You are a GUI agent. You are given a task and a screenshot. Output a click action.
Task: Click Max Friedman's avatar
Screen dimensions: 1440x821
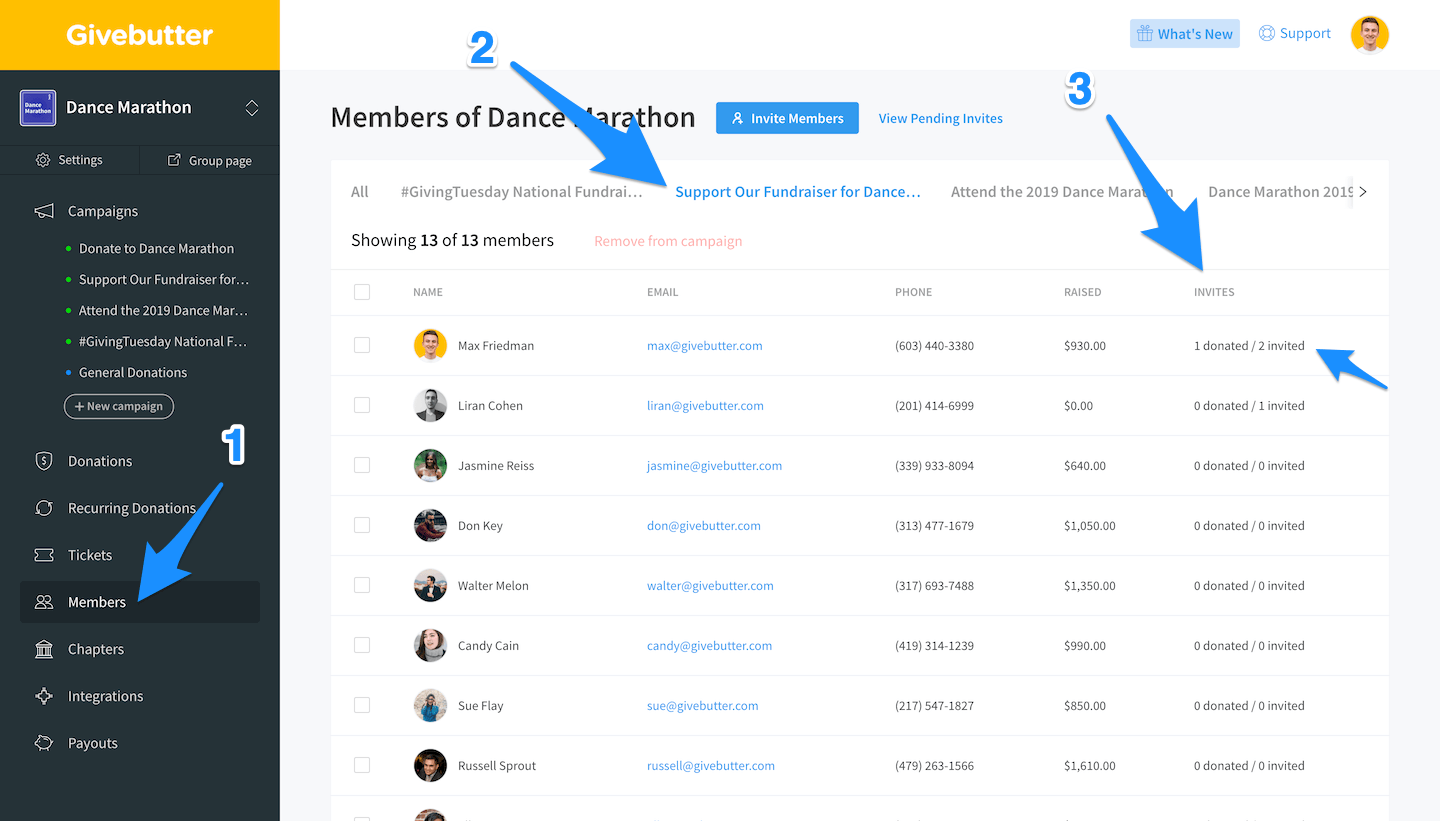(x=430, y=345)
